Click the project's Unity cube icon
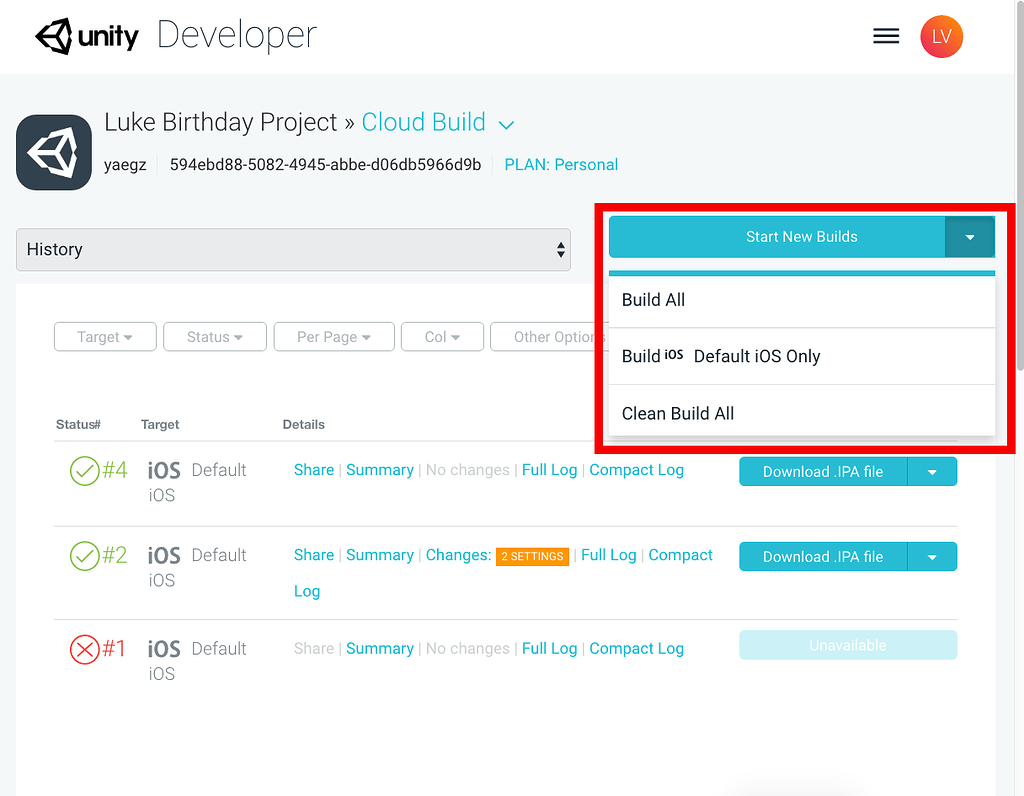 pos(53,152)
